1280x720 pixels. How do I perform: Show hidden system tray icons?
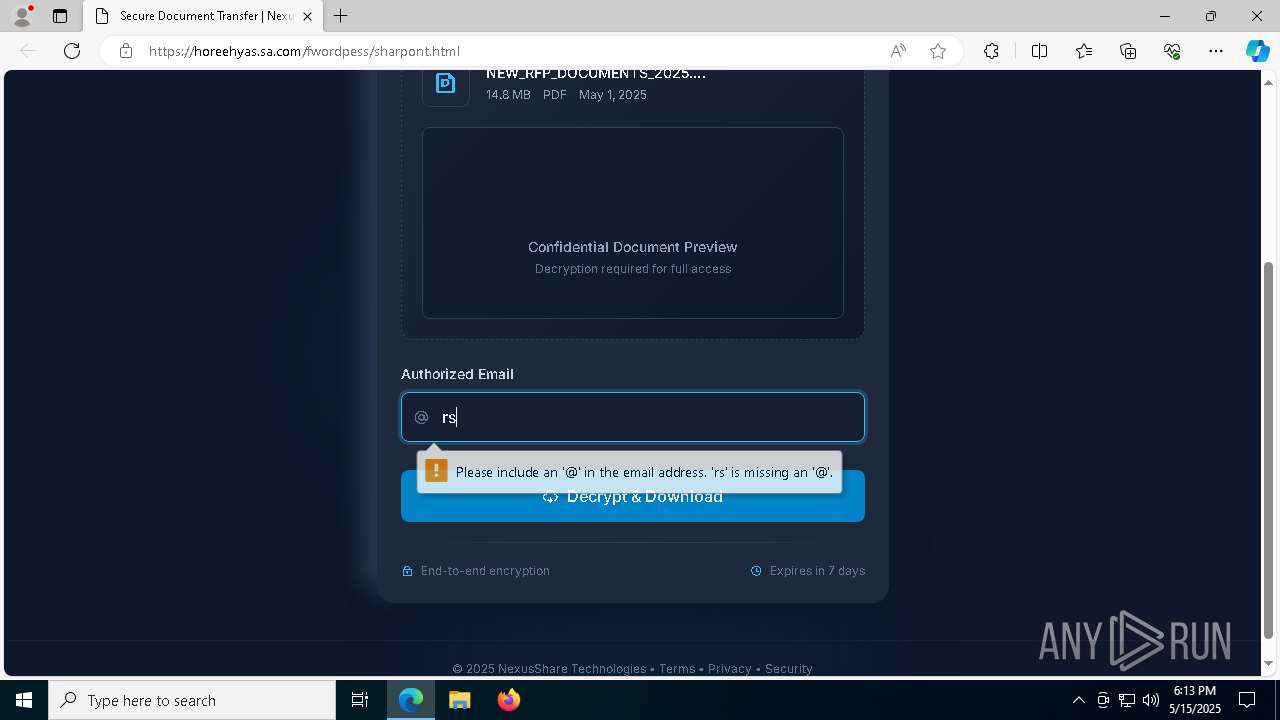(x=1078, y=700)
